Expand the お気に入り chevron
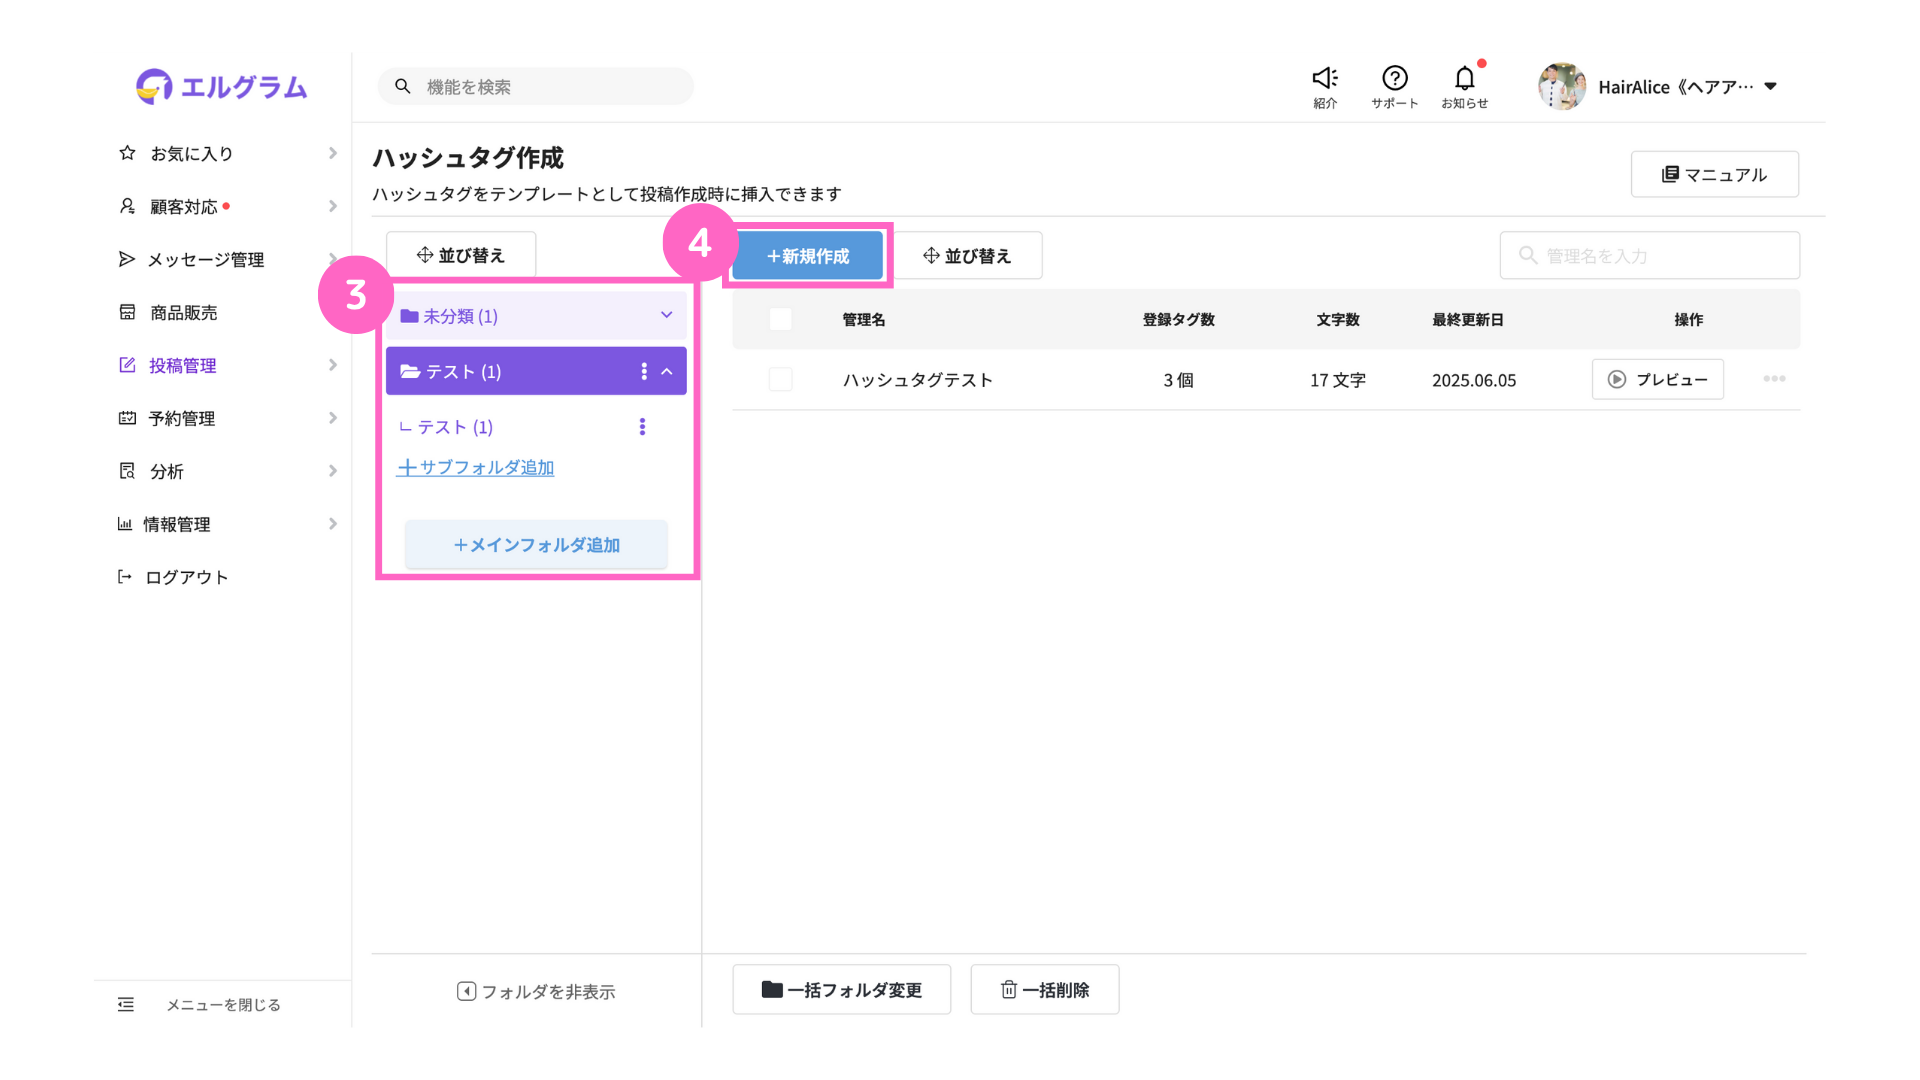 333,153
